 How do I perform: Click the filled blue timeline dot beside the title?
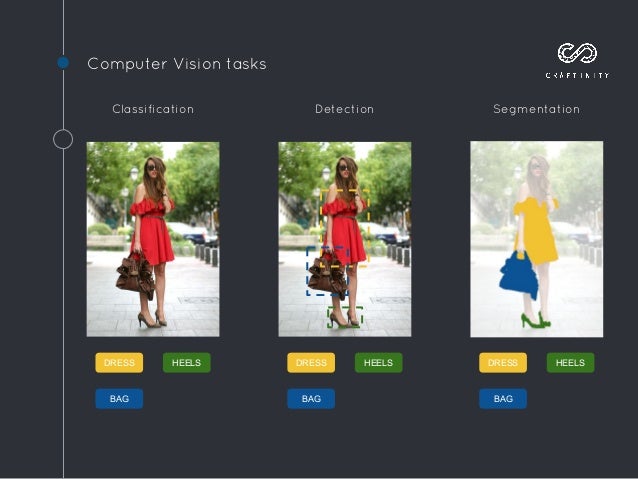tap(63, 63)
